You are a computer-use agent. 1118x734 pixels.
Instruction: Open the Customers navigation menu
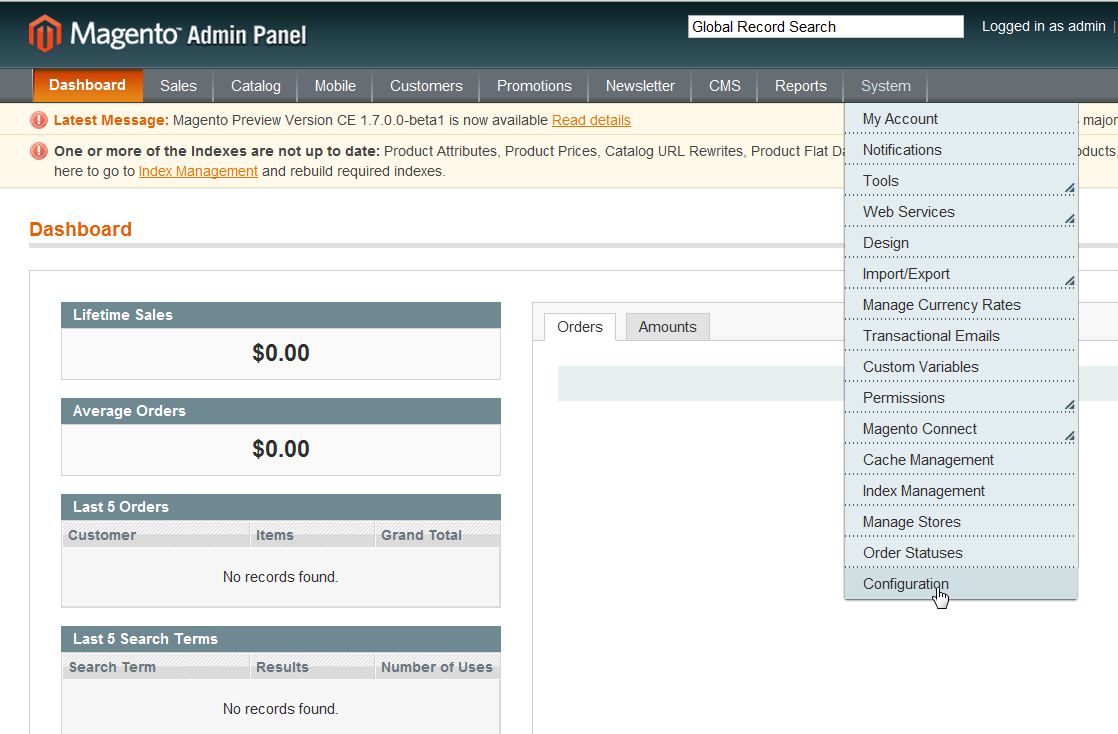click(x=426, y=86)
